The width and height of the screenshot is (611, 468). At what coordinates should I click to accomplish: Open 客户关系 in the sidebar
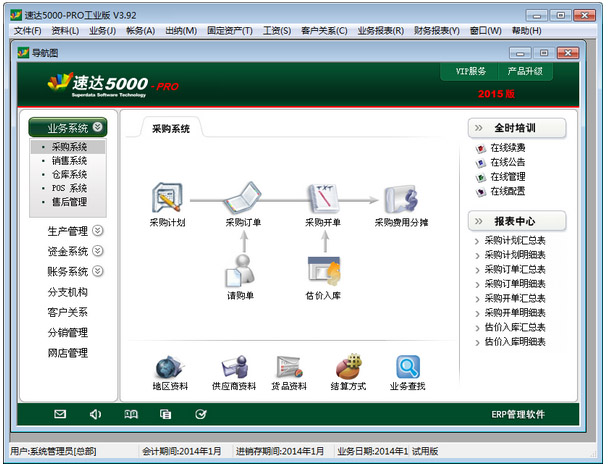pos(67,312)
